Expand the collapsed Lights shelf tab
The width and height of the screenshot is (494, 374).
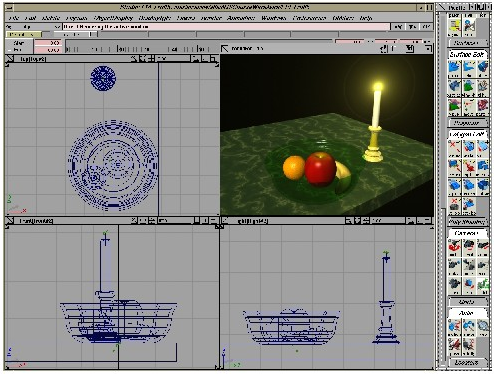coord(467,302)
